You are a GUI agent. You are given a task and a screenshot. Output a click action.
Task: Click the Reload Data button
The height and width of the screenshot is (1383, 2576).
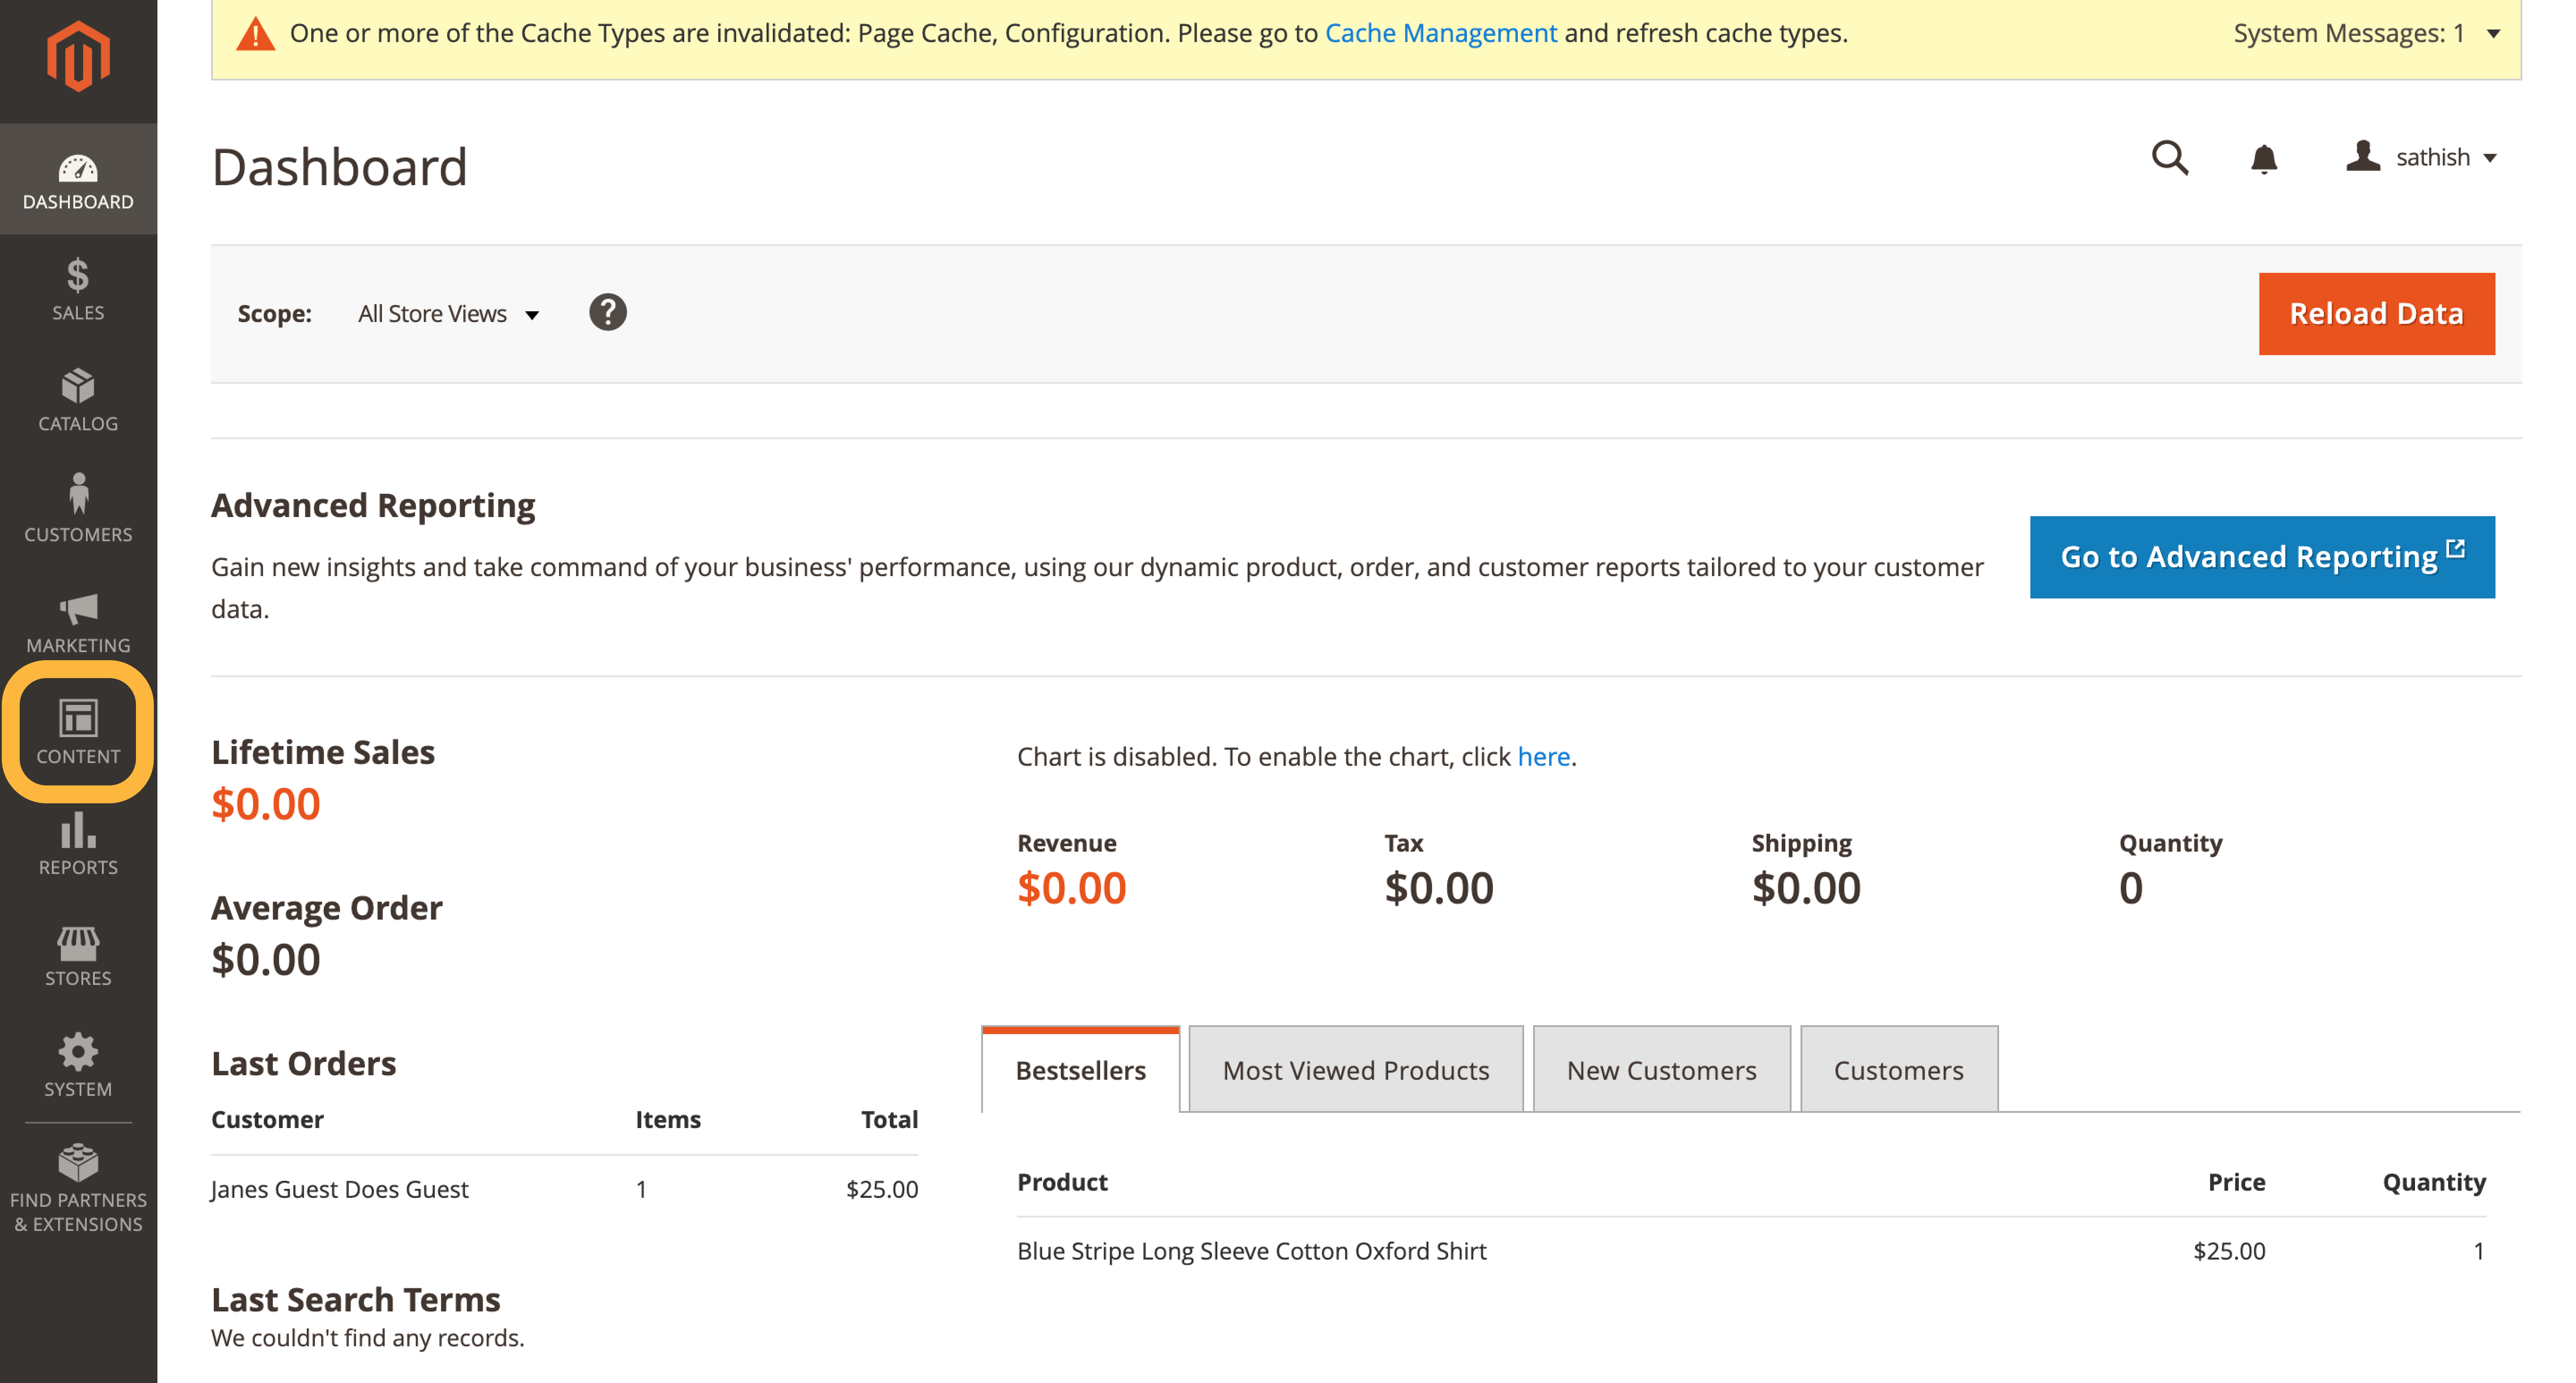click(x=2376, y=314)
